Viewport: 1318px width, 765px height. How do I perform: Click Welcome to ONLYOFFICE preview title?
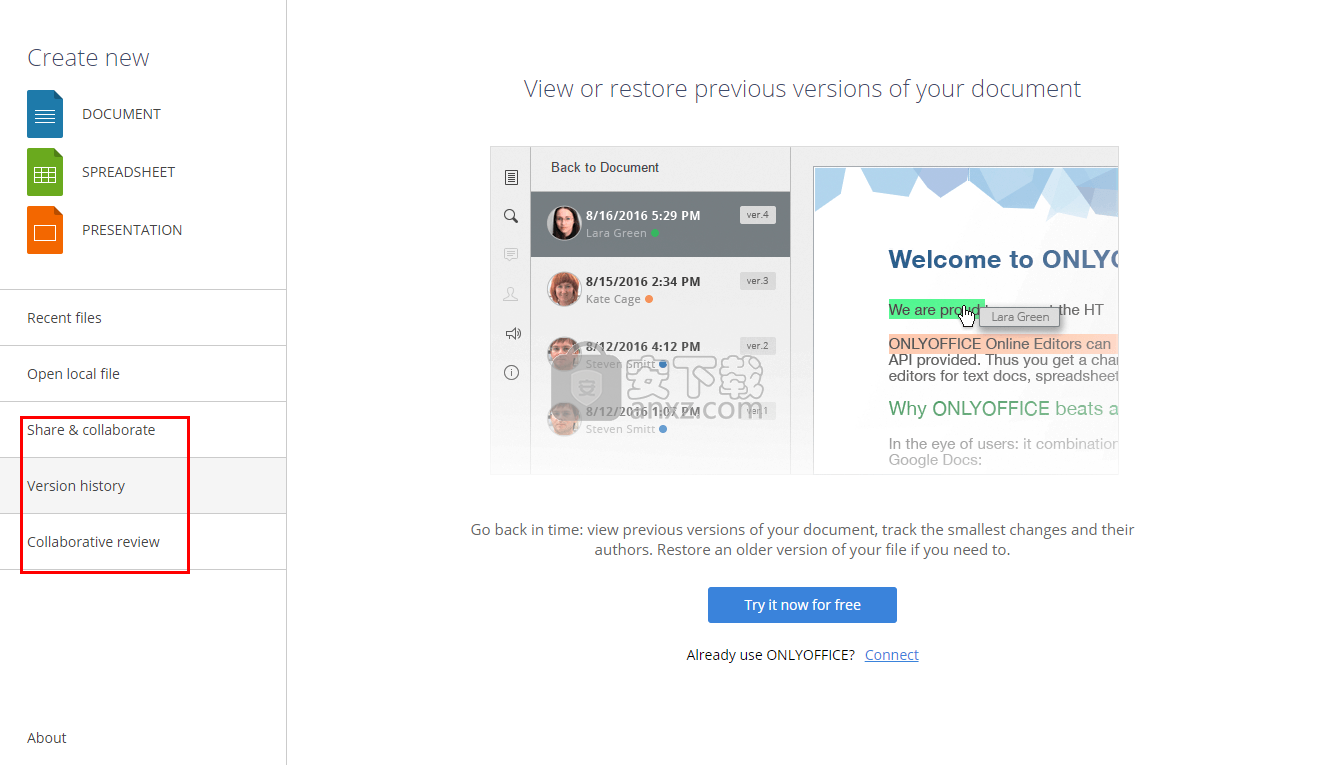click(x=1003, y=260)
